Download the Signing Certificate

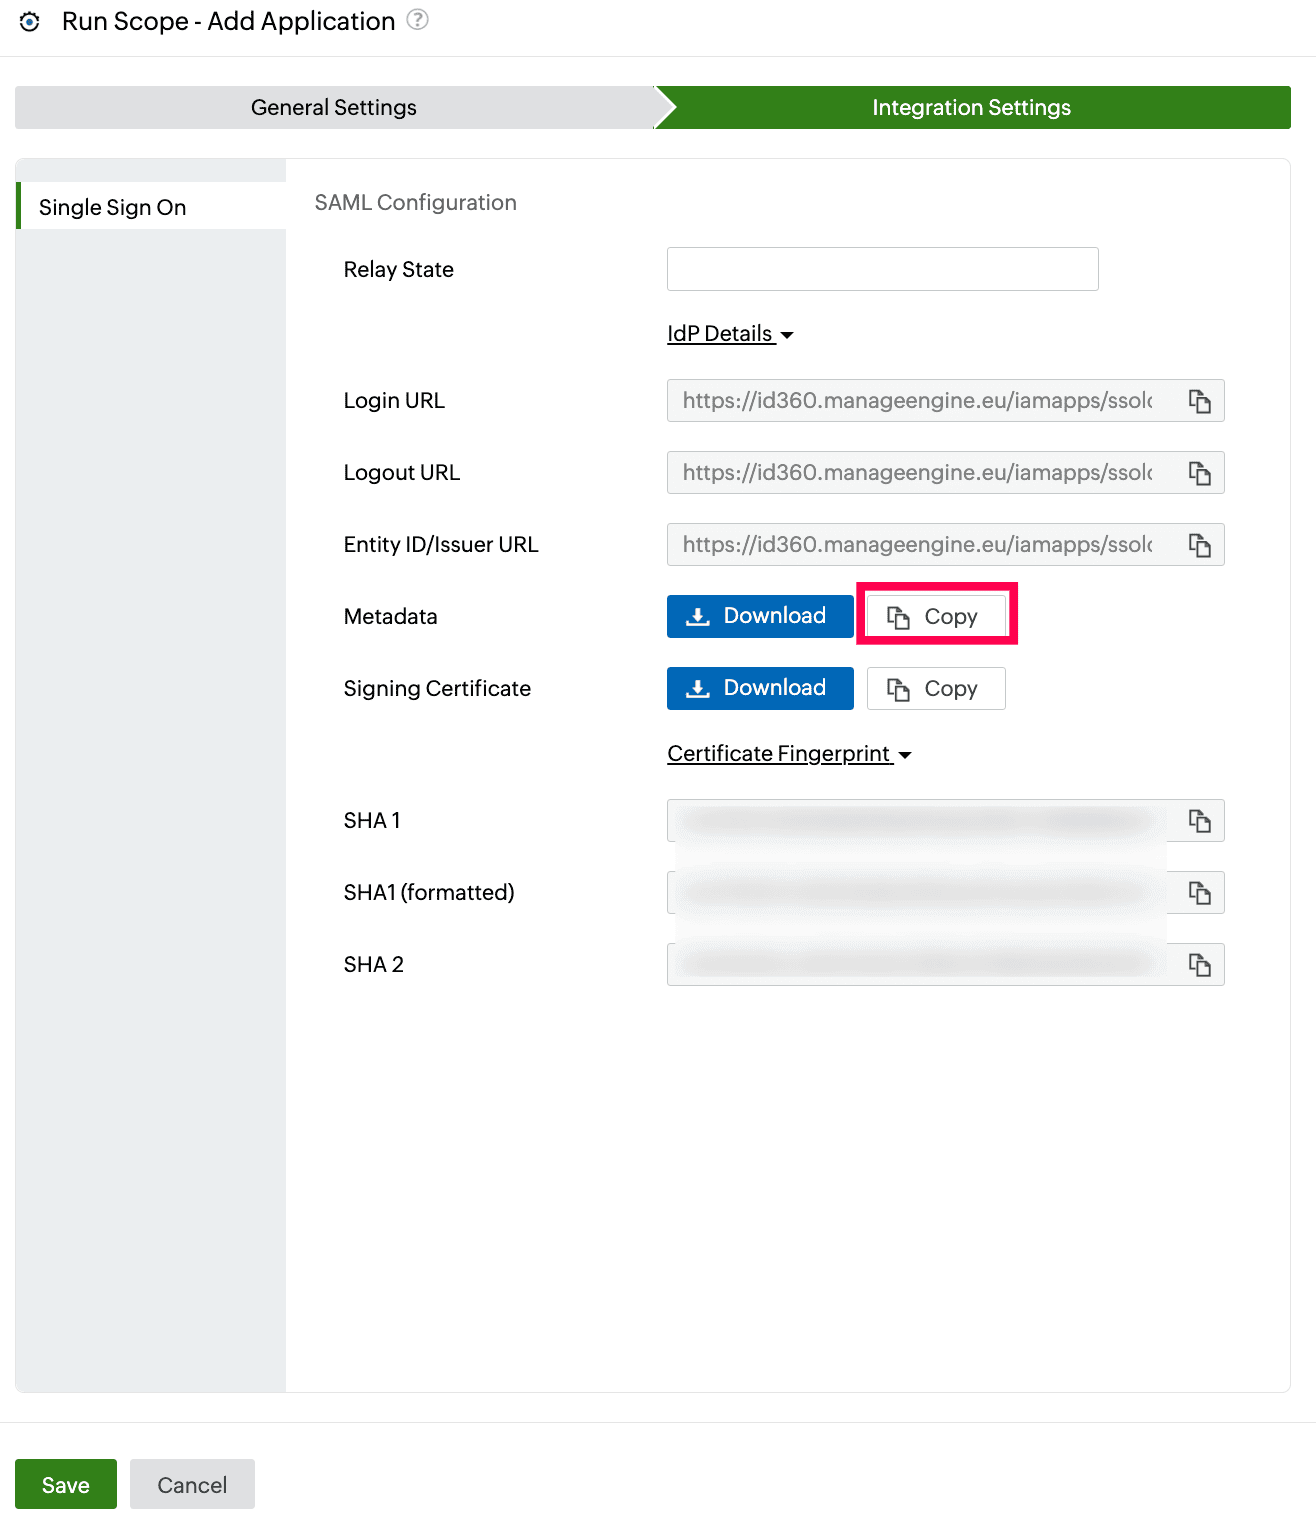(x=759, y=688)
